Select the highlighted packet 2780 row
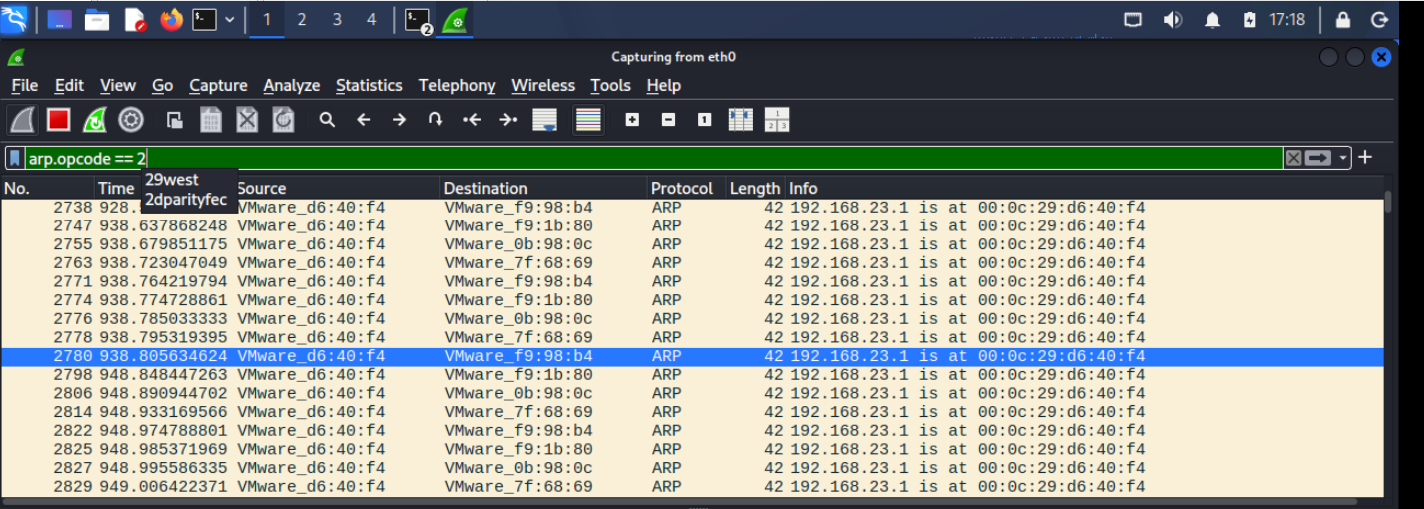The height and width of the screenshot is (509, 1424). (x=692, y=356)
